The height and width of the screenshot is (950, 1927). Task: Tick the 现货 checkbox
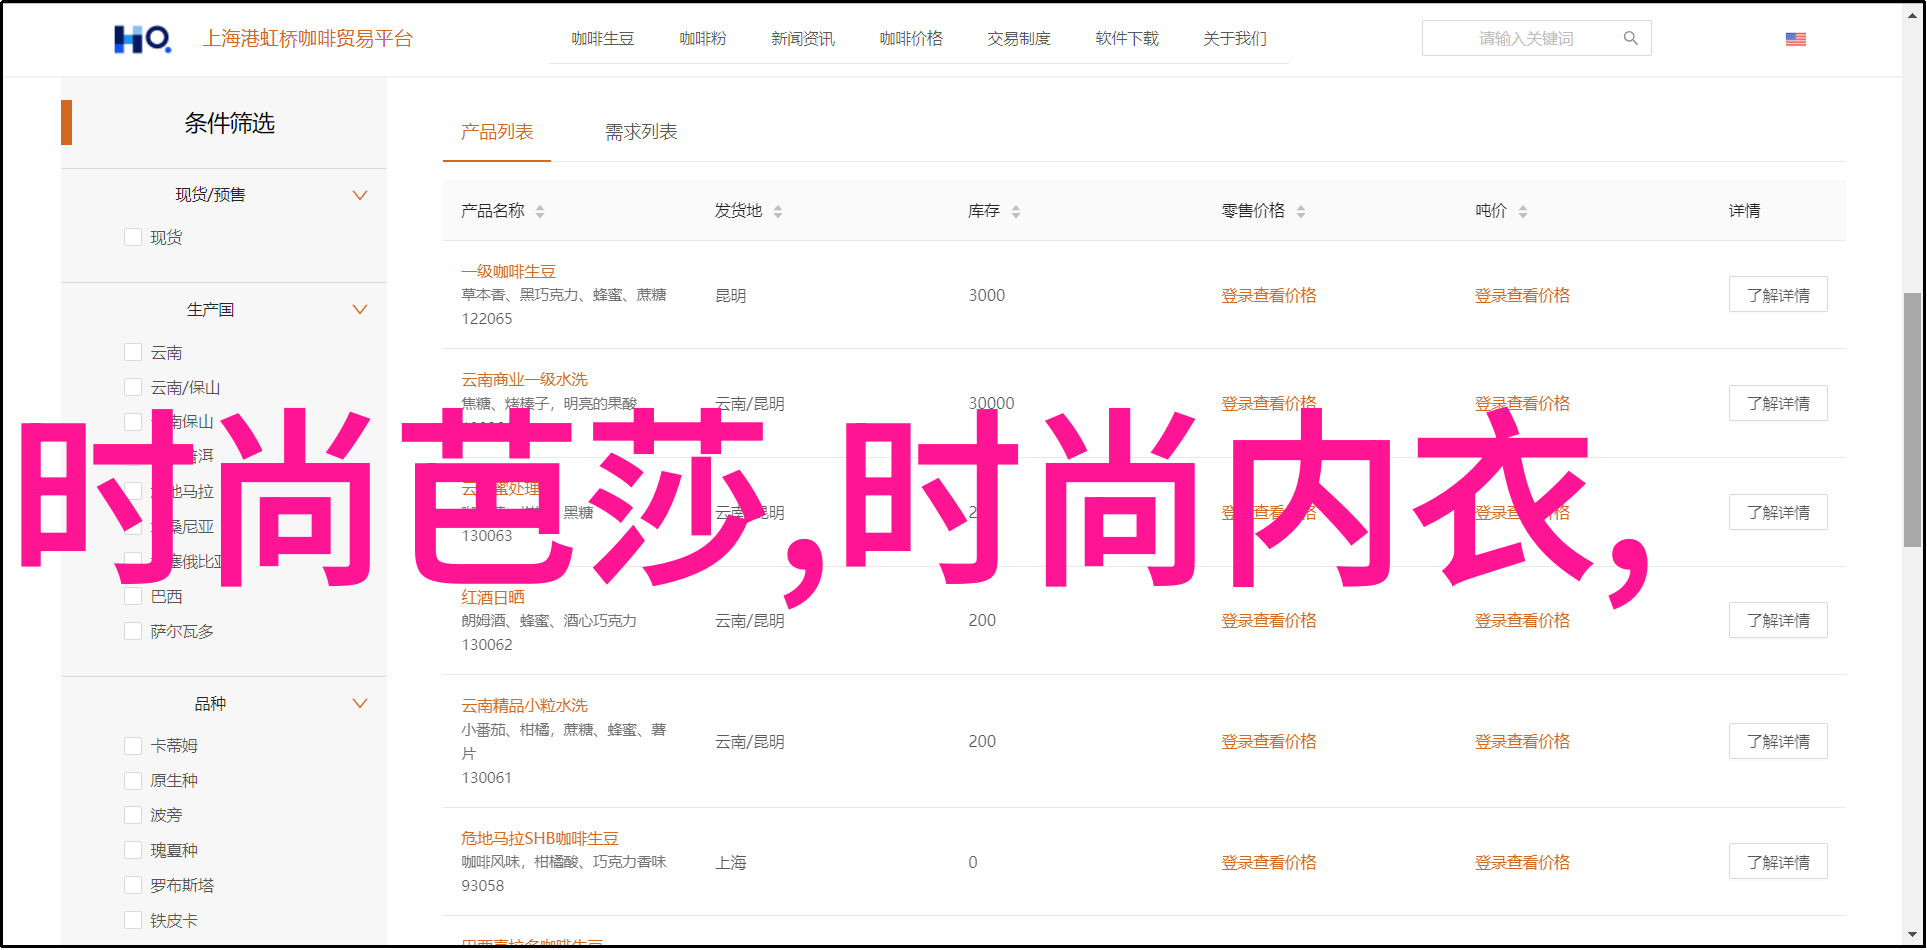[x=133, y=237]
